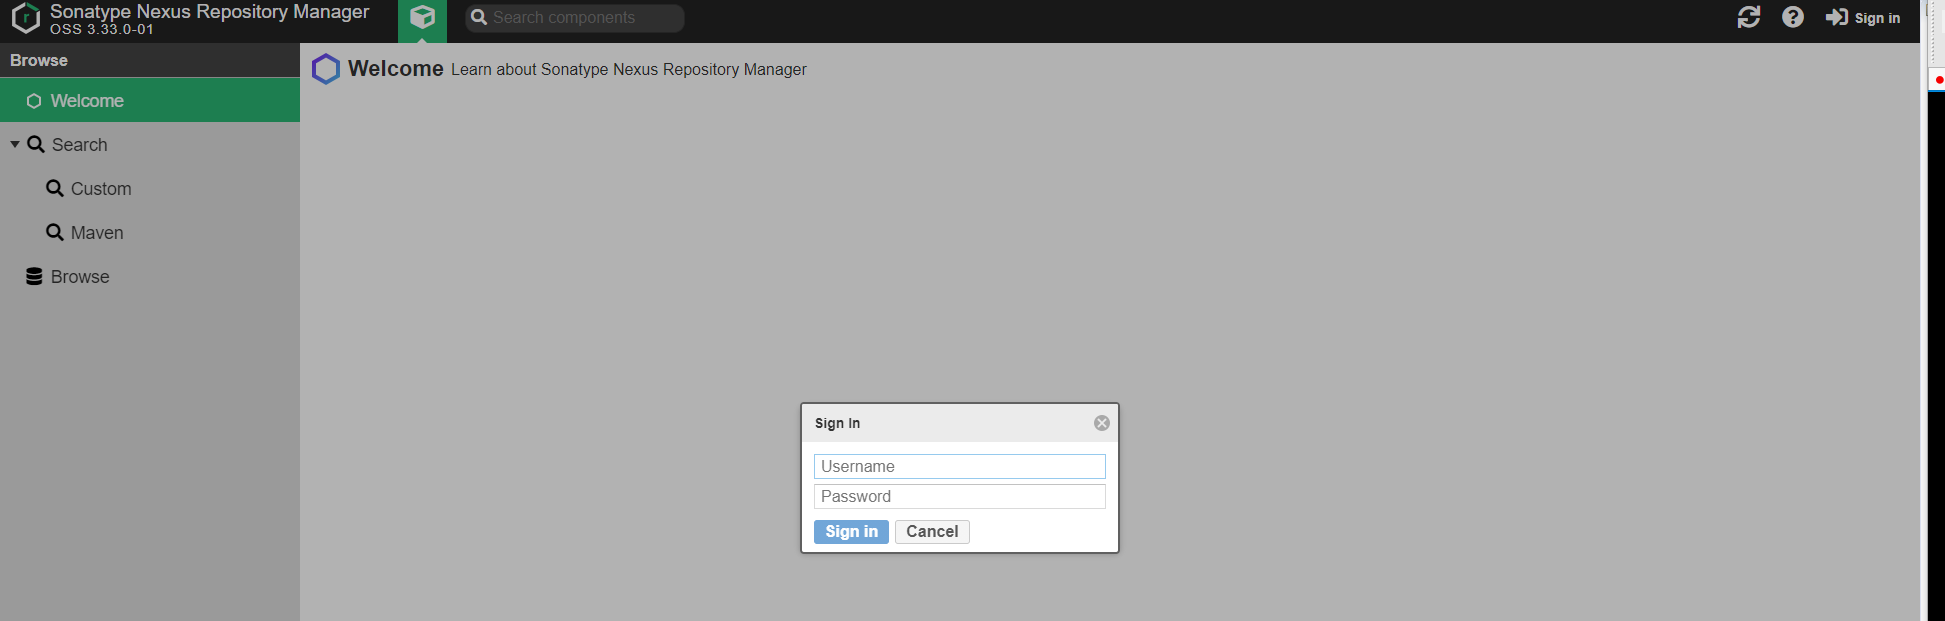1945x621 pixels.
Task: Click the refresh icon in header
Action: point(1749,17)
